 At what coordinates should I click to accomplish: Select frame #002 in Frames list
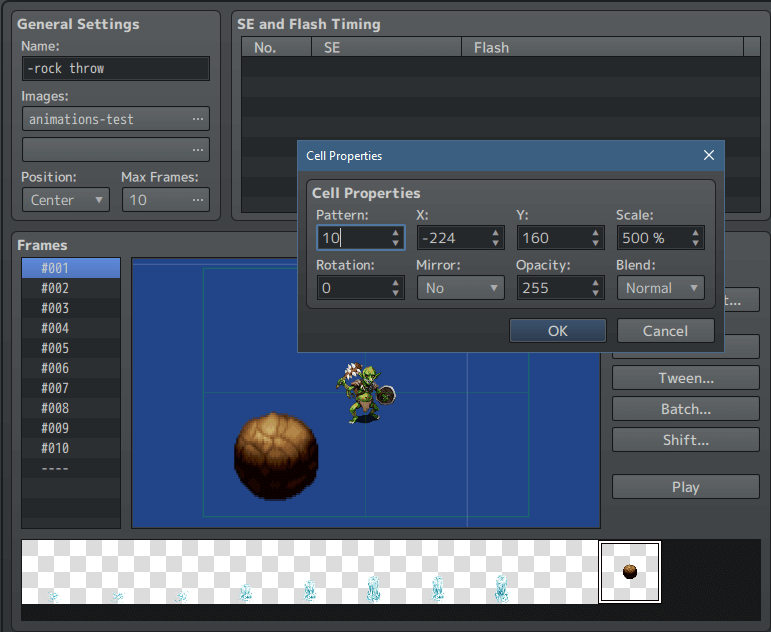click(x=71, y=288)
